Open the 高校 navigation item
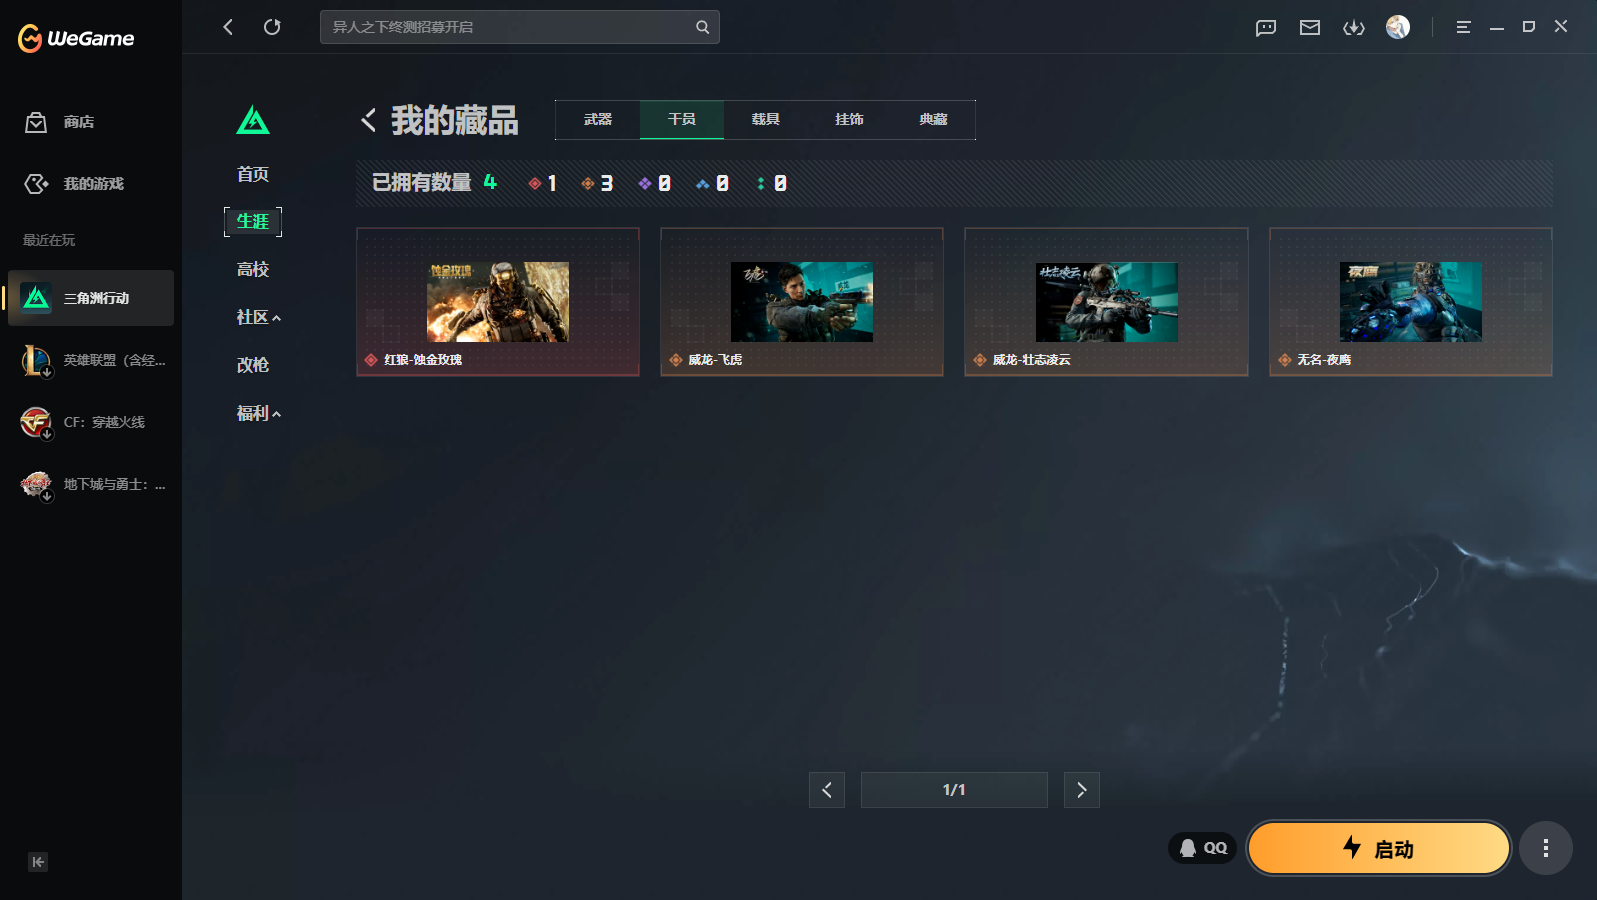 (253, 269)
